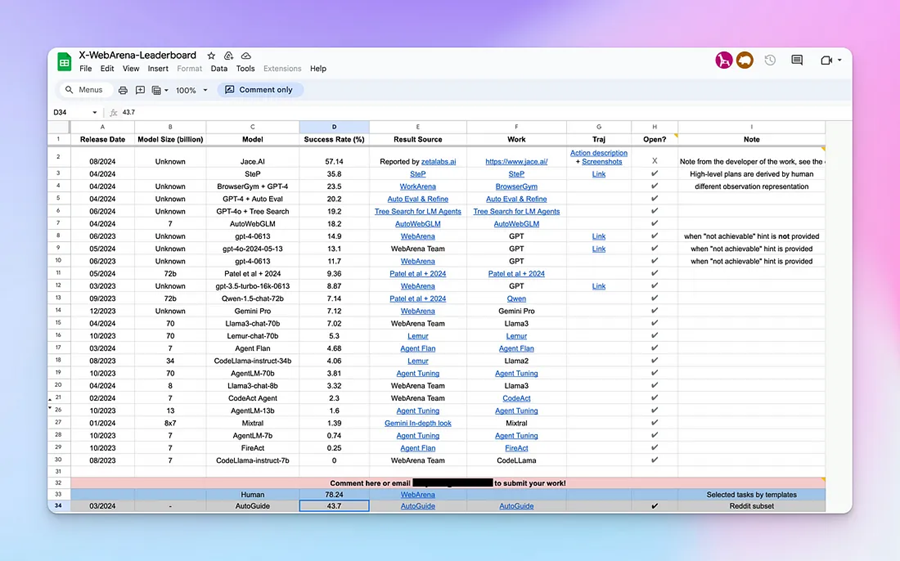Viewport: 900px width, 561px height.
Task: Click the Comment only button
Action: pos(259,90)
